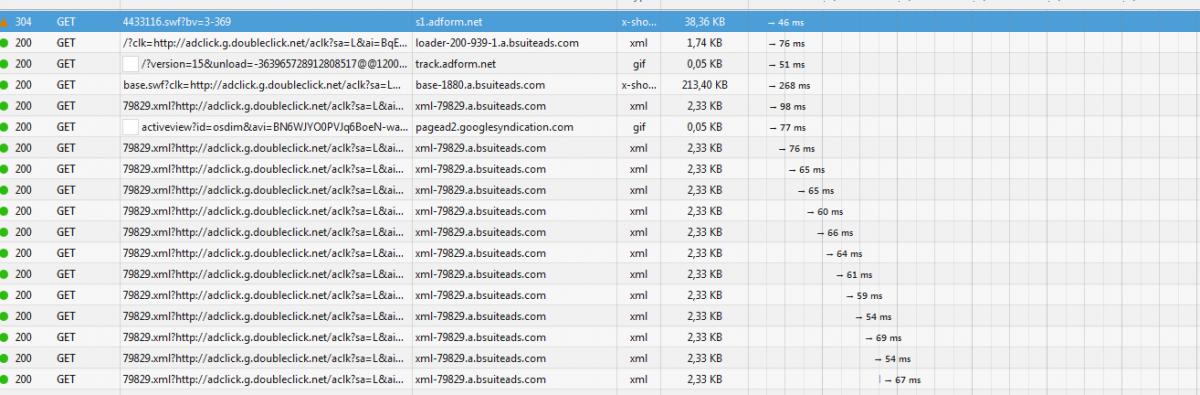
Task: Click the gif thumbnail beside /?version=15 request
Action: [129, 64]
